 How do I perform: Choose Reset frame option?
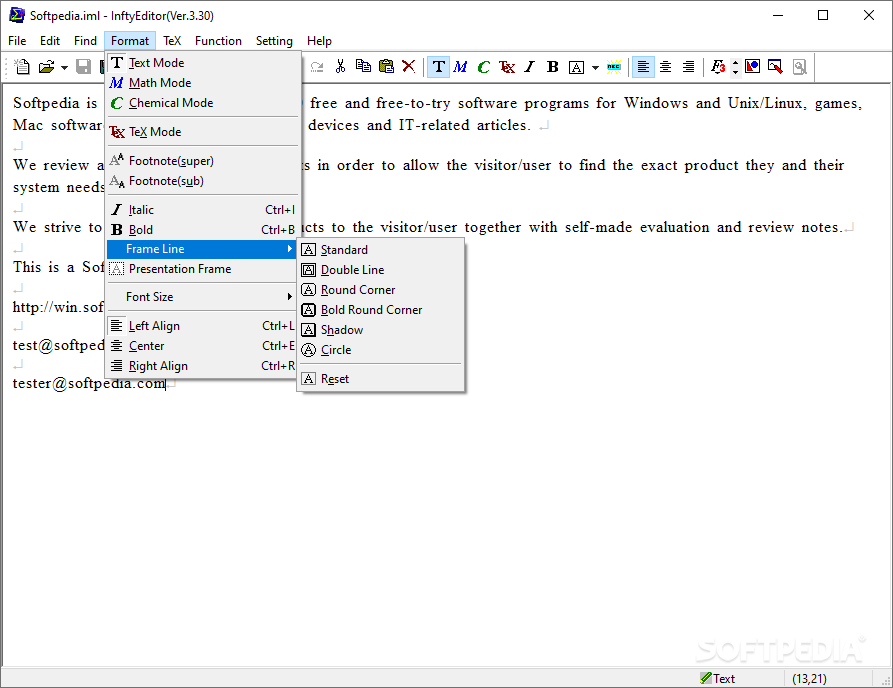click(380, 379)
